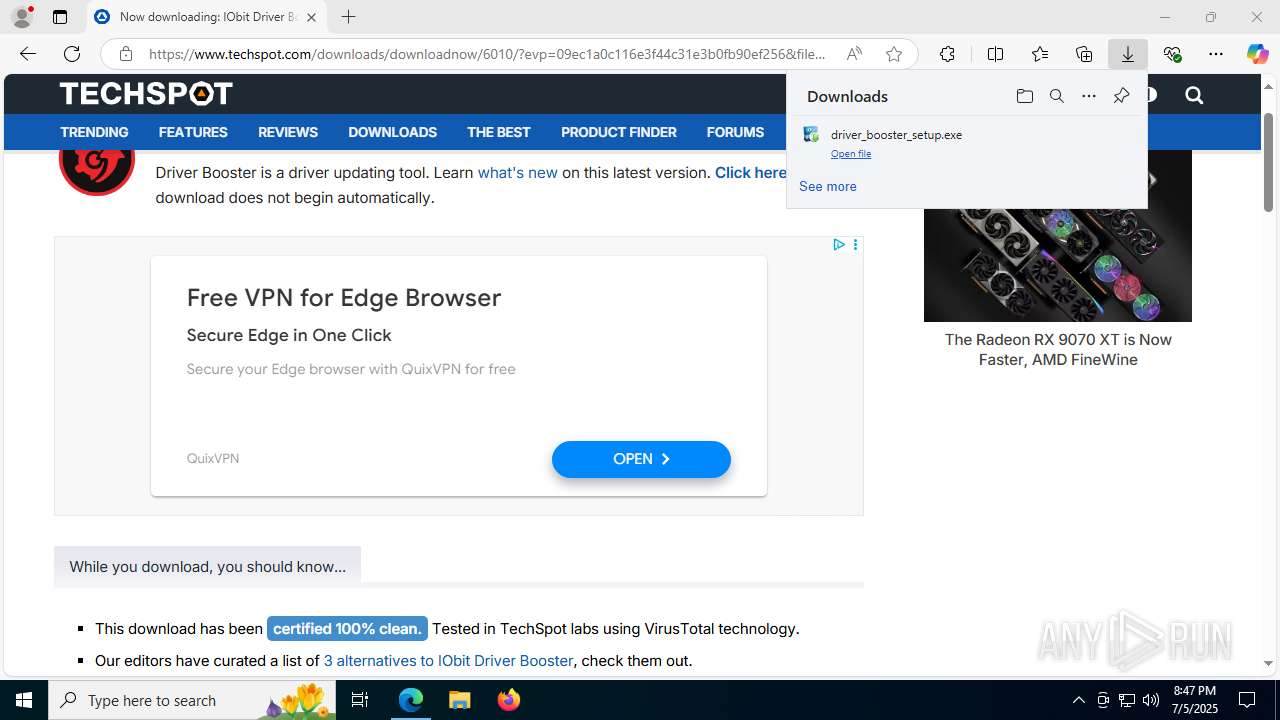The image size is (1280, 720).
Task: Show hidden system tray icons
Action: pos(1078,700)
